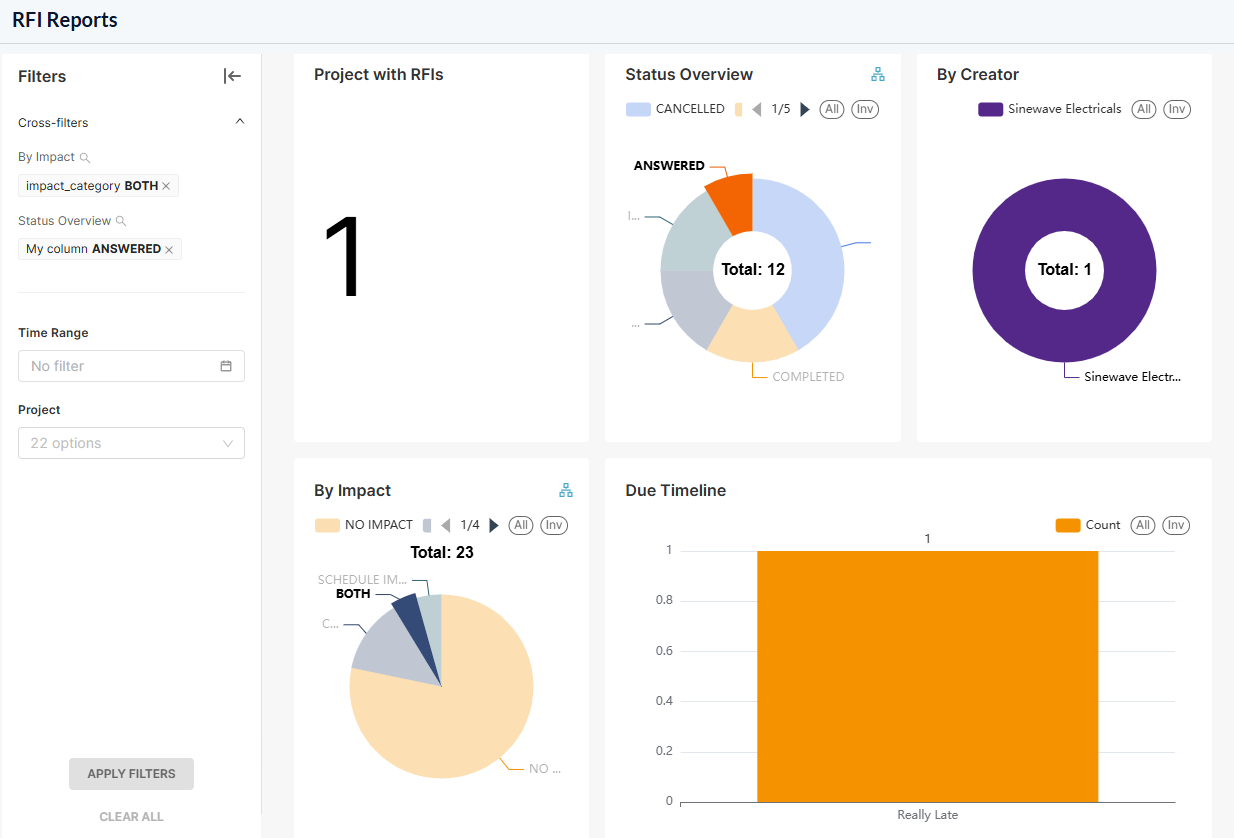Click the calendar icon in Time Range
The height and width of the screenshot is (838, 1234).
pos(226,366)
